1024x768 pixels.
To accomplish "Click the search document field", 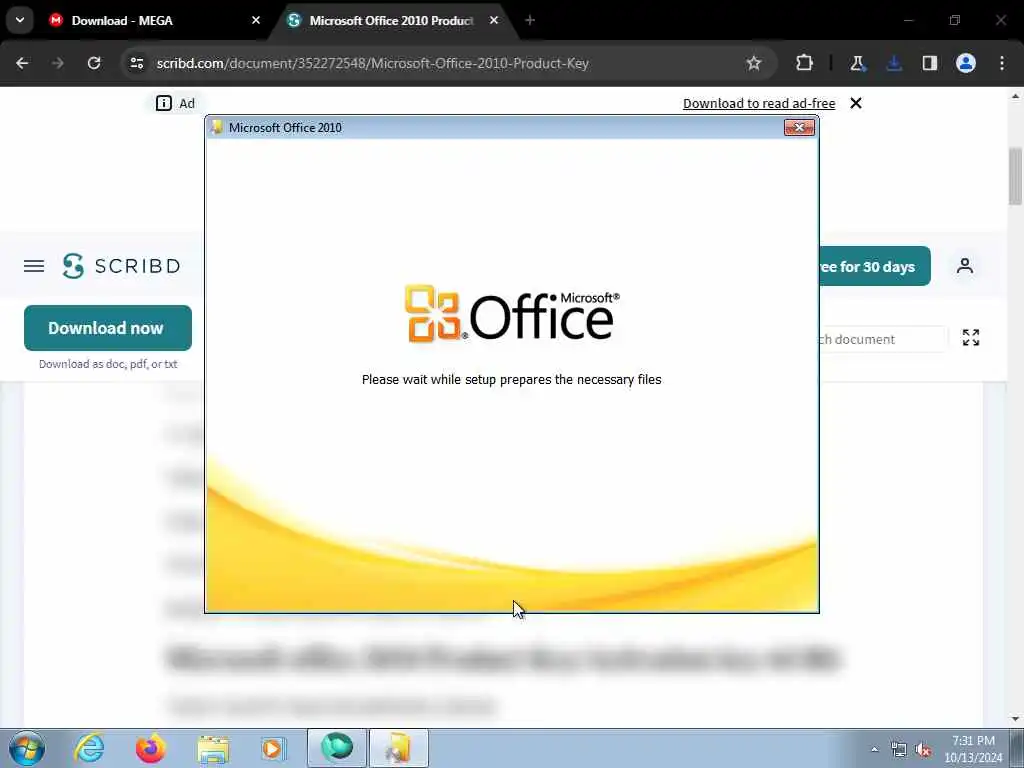I will coord(882,339).
